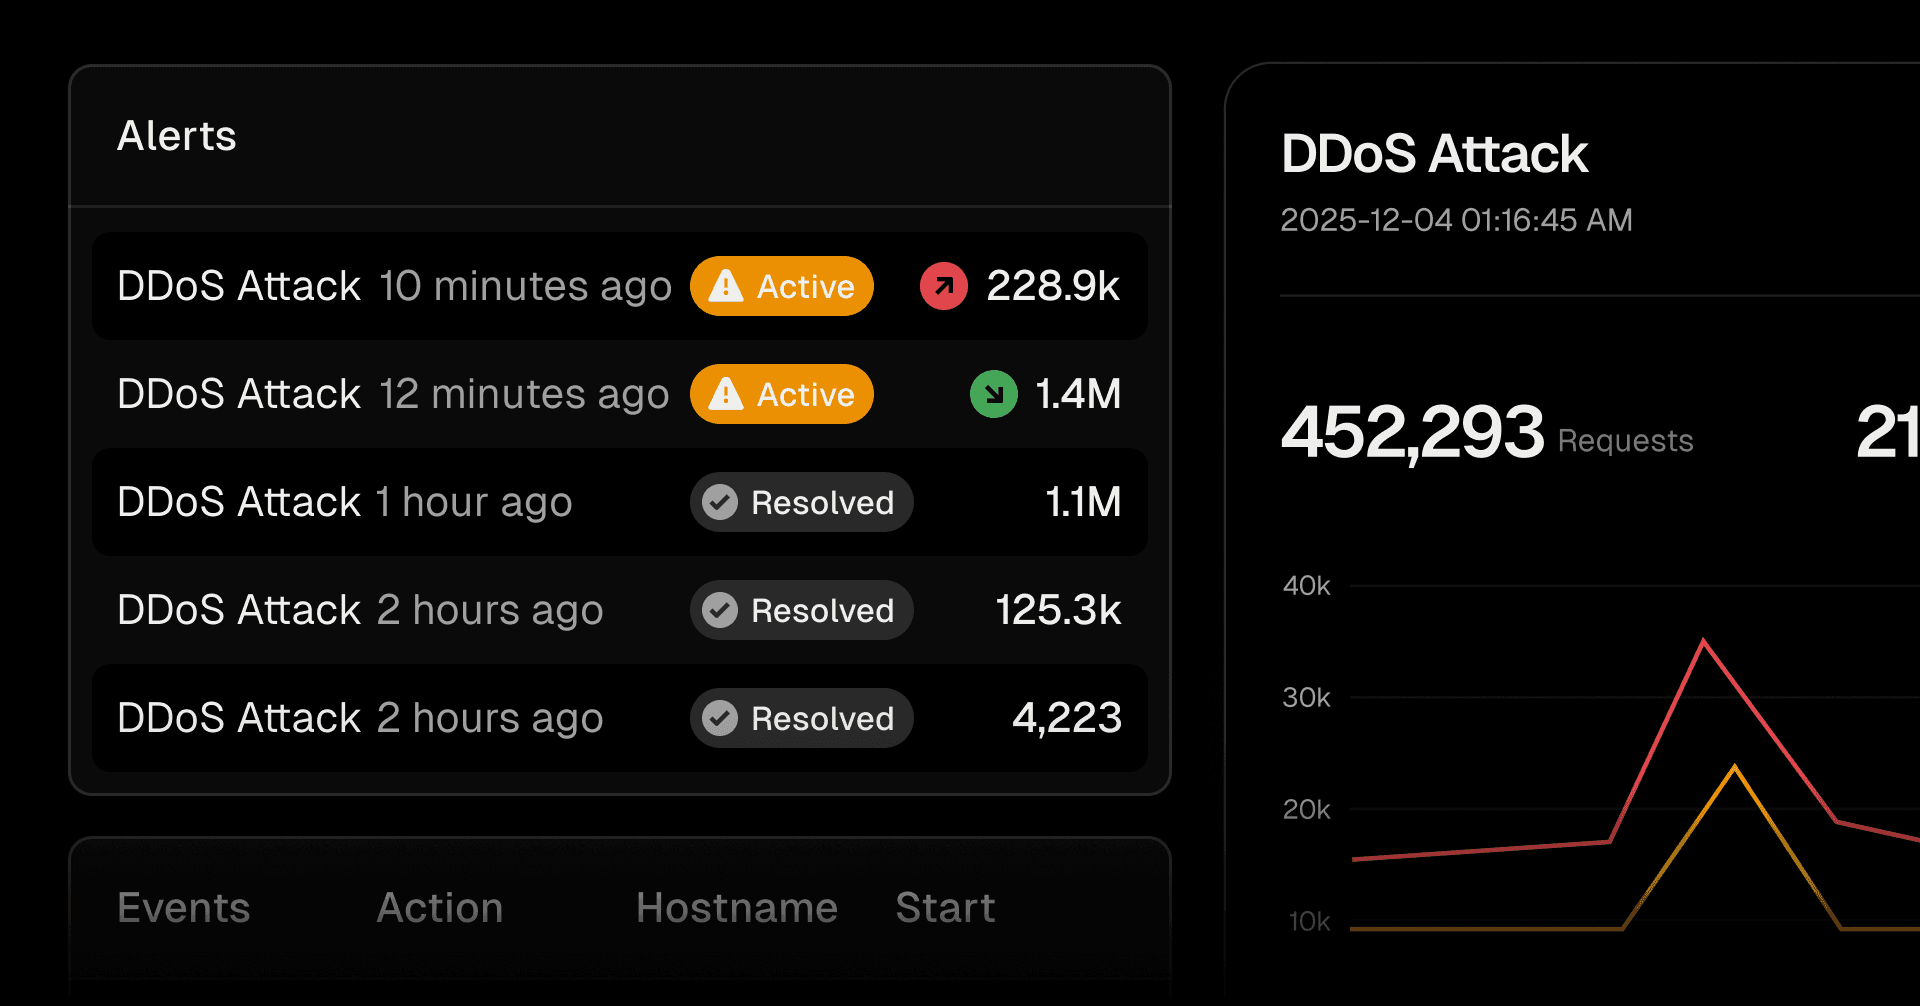The height and width of the screenshot is (1006, 1920).
Task: Sort table by Action column header
Action: coord(440,908)
